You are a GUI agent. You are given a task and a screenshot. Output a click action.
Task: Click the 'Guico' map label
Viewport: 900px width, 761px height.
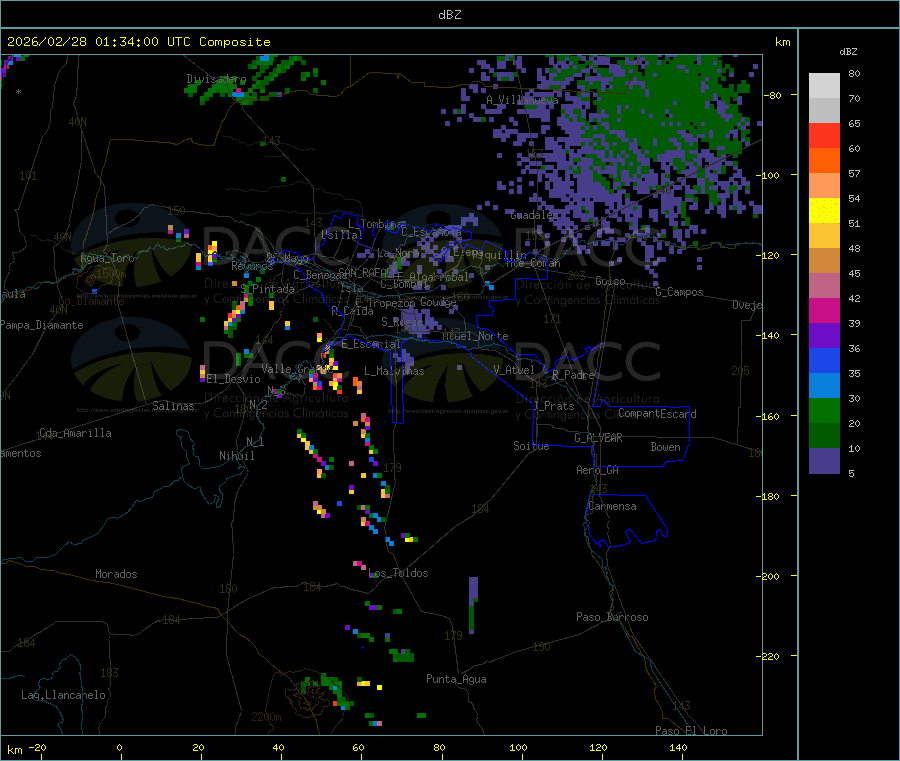pos(610,281)
